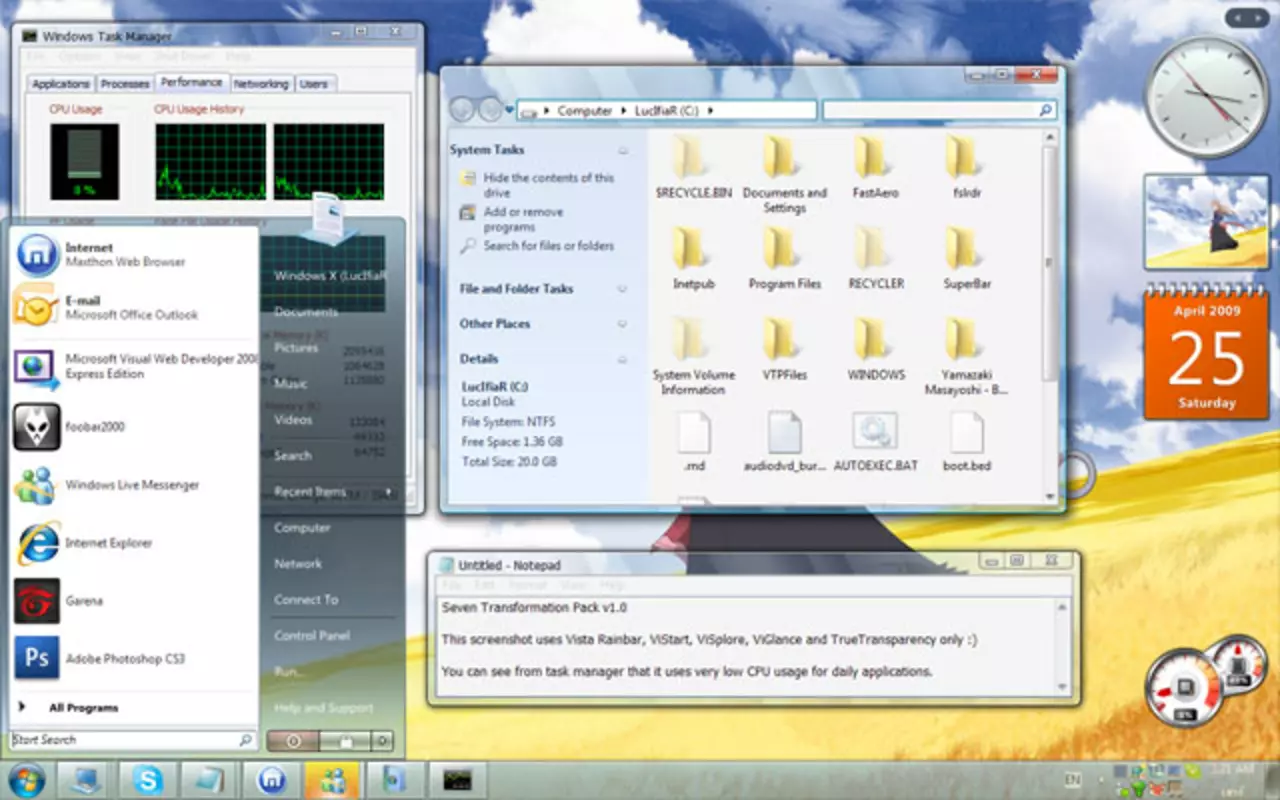The image size is (1280, 800).
Task: Open the Users tab in Task Manager
Action: (314, 84)
